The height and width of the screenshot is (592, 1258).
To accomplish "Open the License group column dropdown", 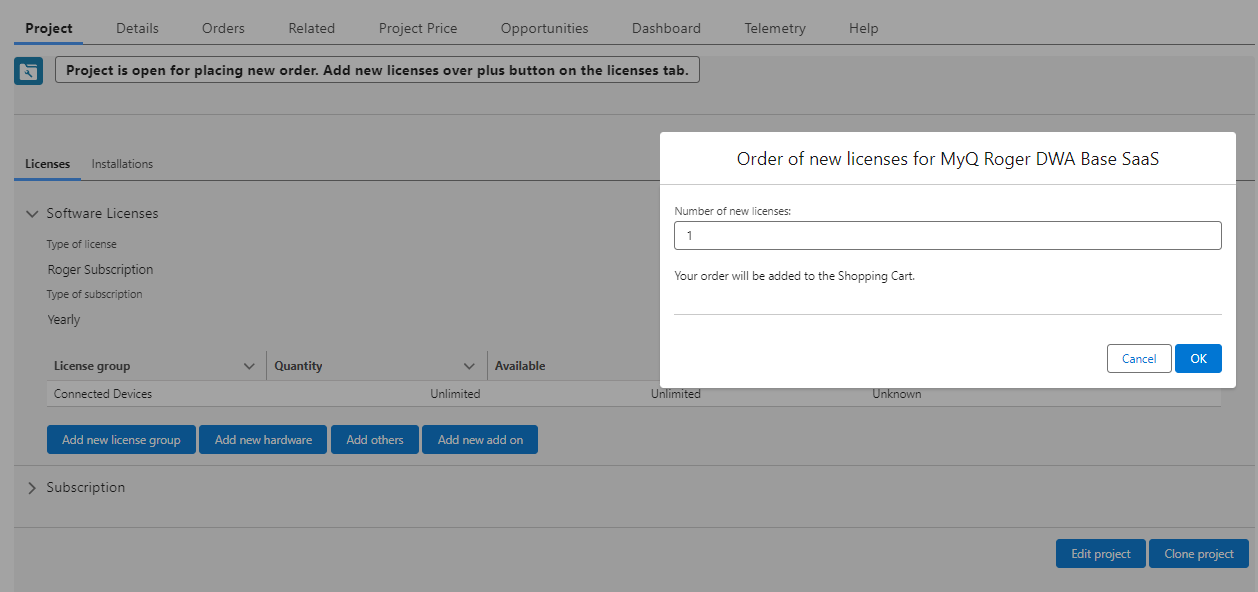I will click(x=249, y=366).
